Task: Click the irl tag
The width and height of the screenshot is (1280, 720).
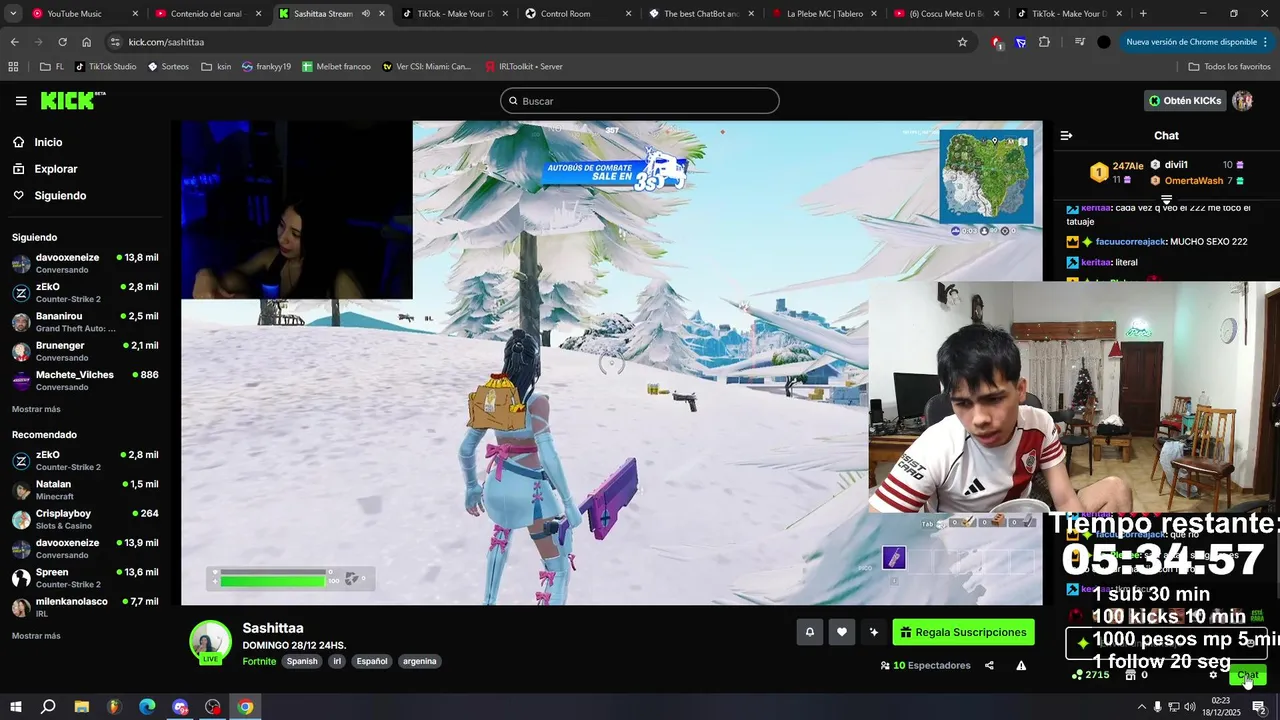Action: pyautogui.click(x=337, y=661)
